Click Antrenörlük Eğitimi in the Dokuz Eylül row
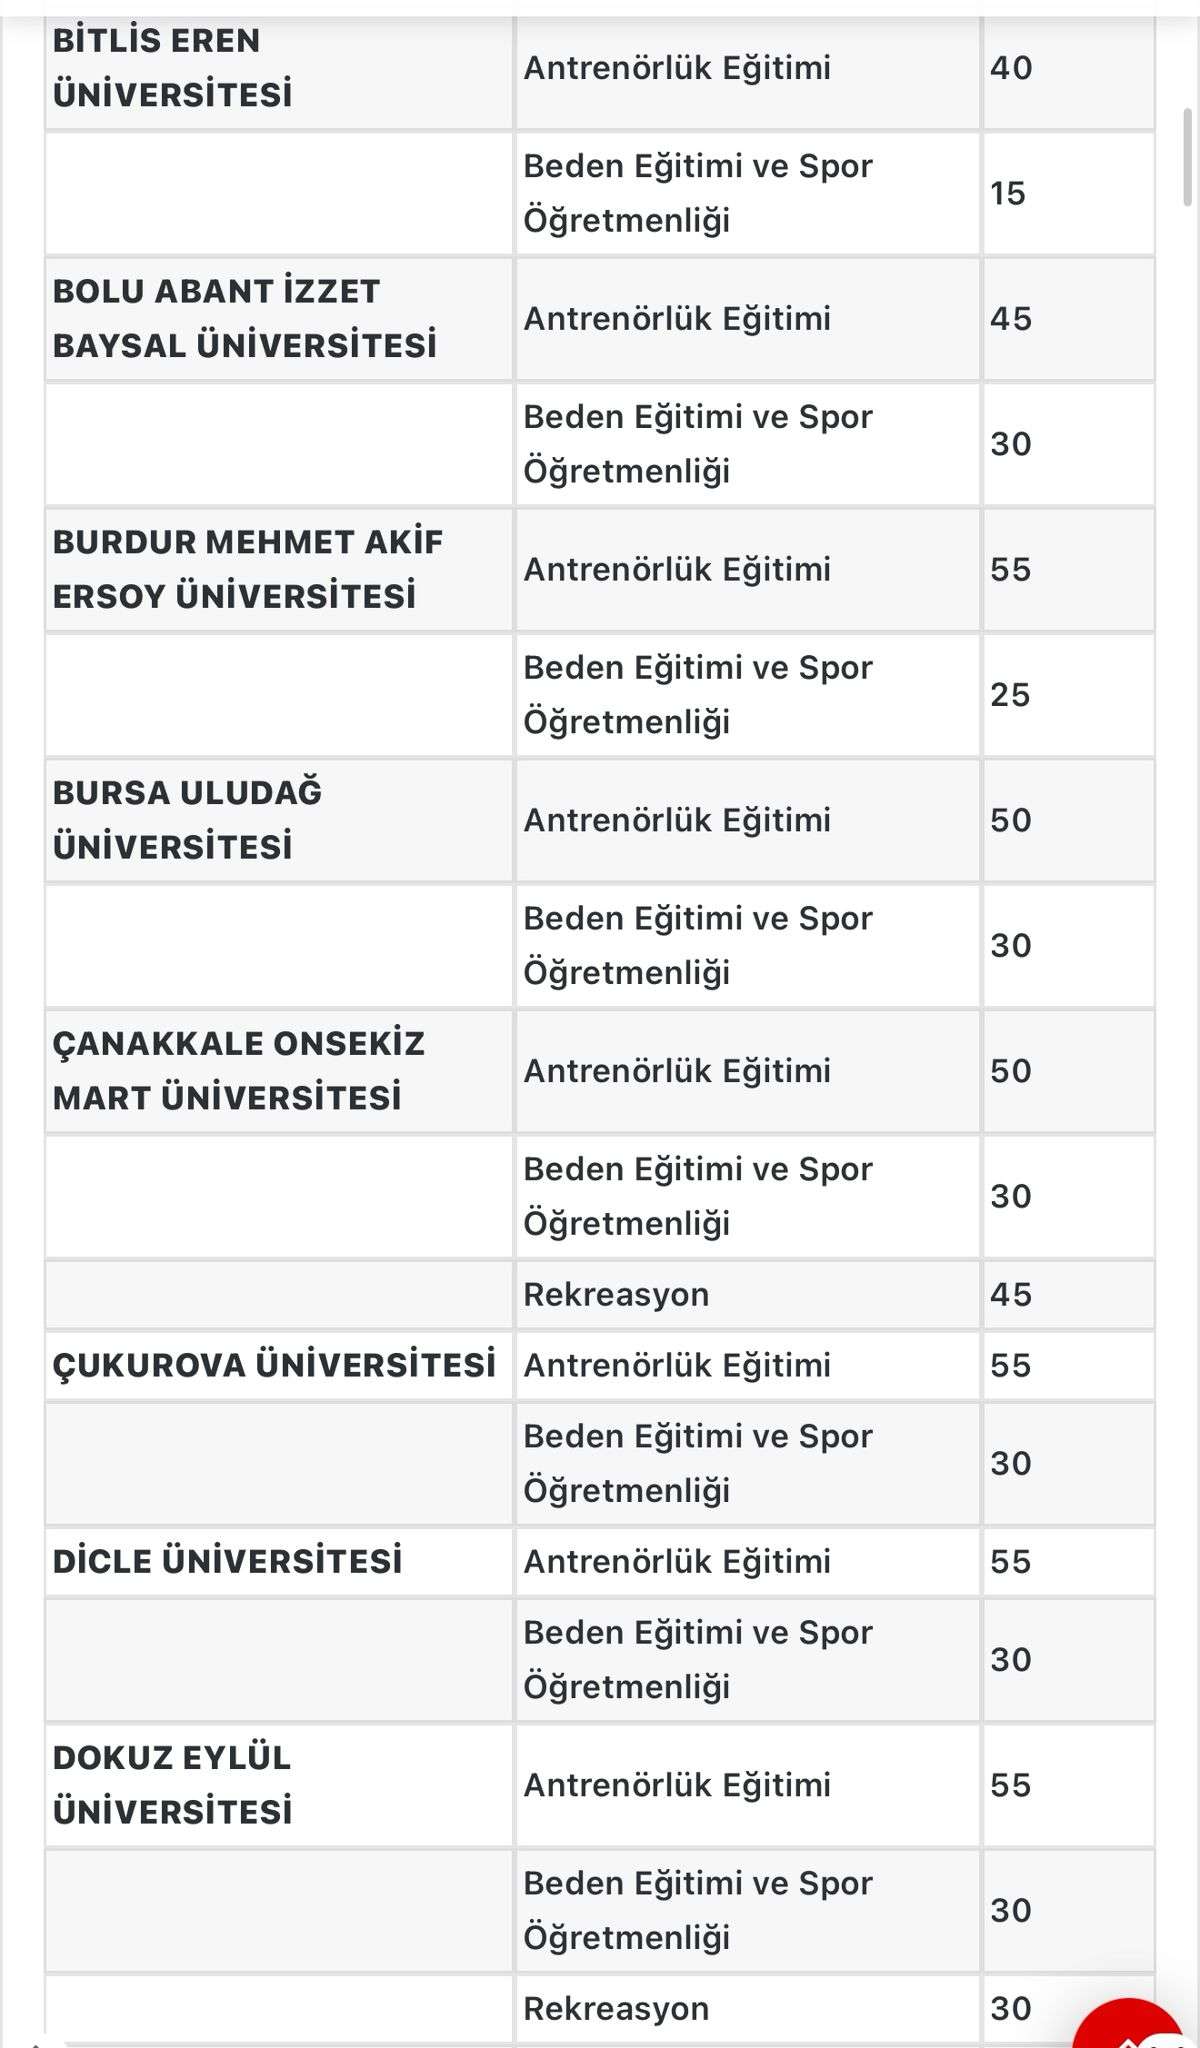Image resolution: width=1200 pixels, height=2048 pixels. pyautogui.click(x=677, y=1785)
